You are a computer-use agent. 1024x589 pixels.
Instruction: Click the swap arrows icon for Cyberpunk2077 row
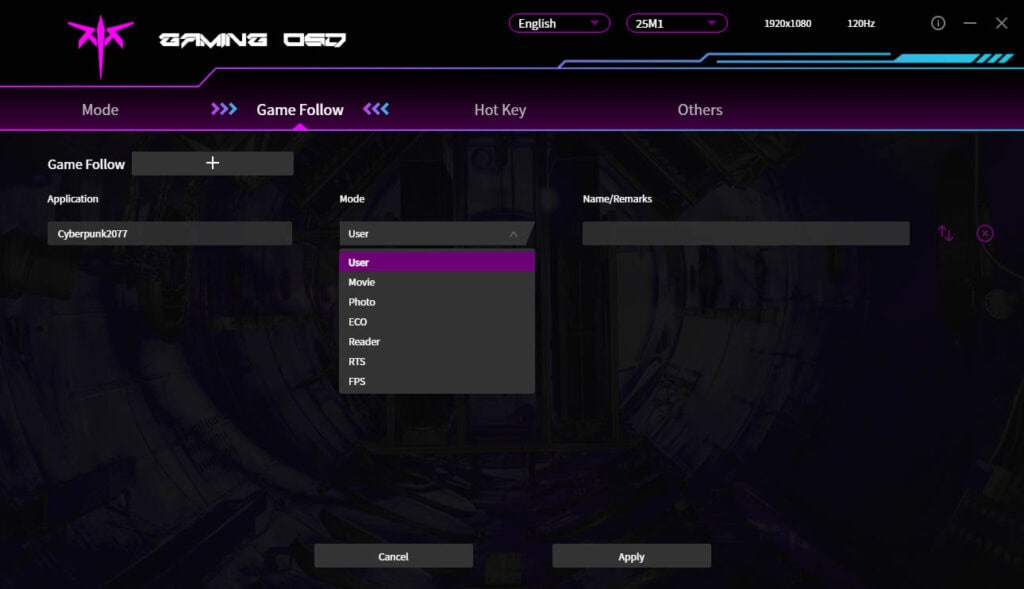coord(945,233)
